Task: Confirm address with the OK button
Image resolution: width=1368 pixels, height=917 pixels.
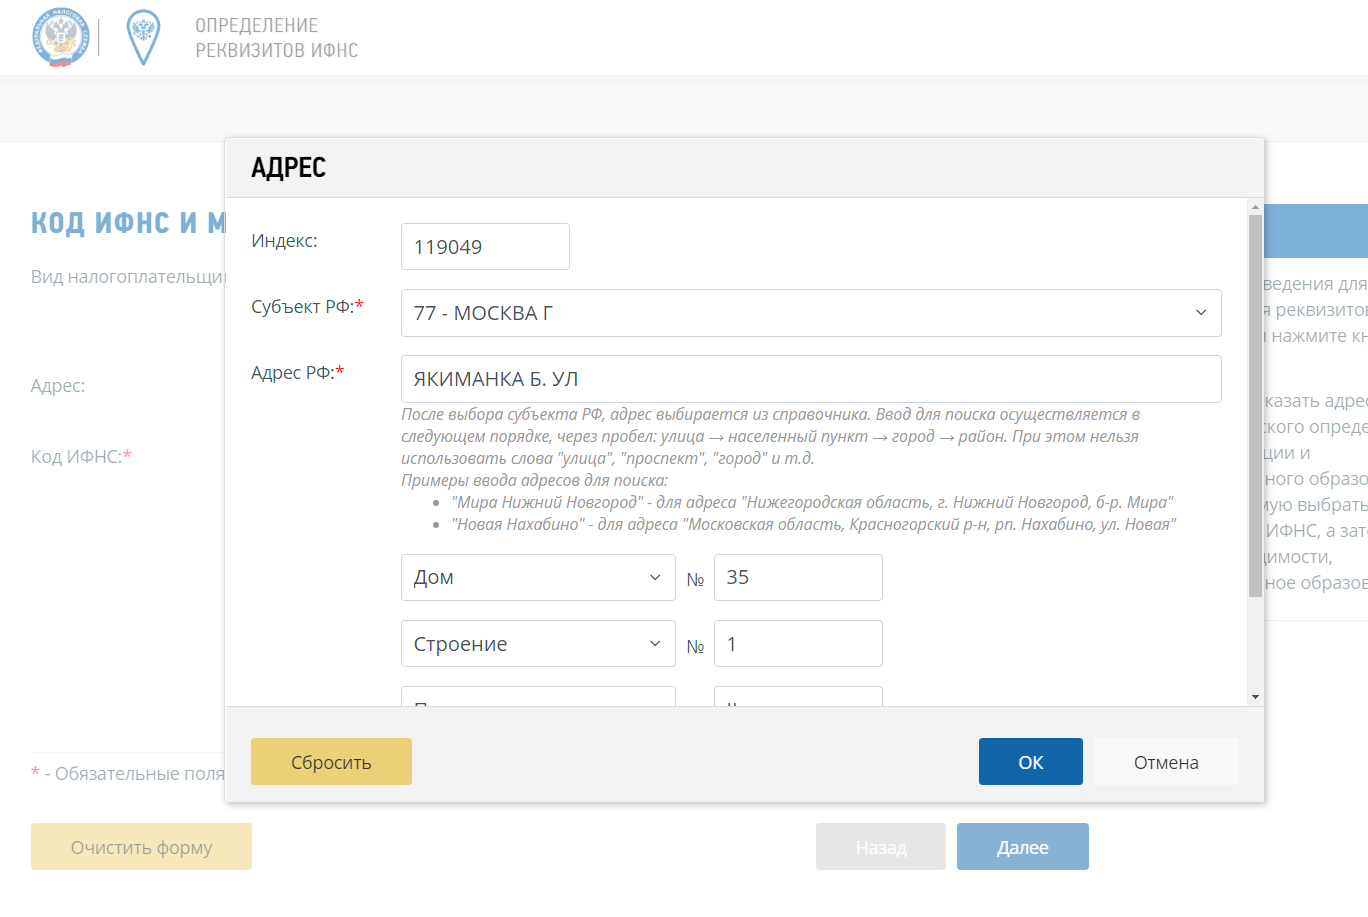Action: pos(1030,762)
